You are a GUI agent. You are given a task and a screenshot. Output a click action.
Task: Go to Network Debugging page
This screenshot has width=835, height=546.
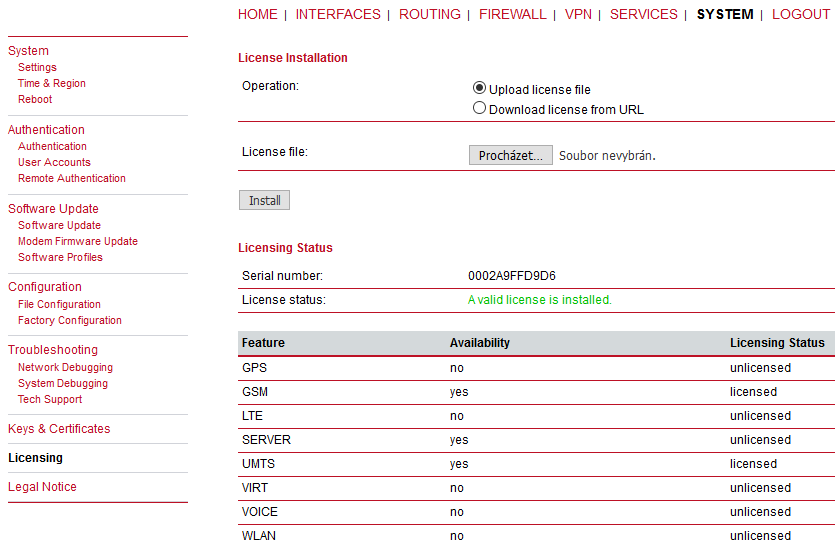coord(66,367)
